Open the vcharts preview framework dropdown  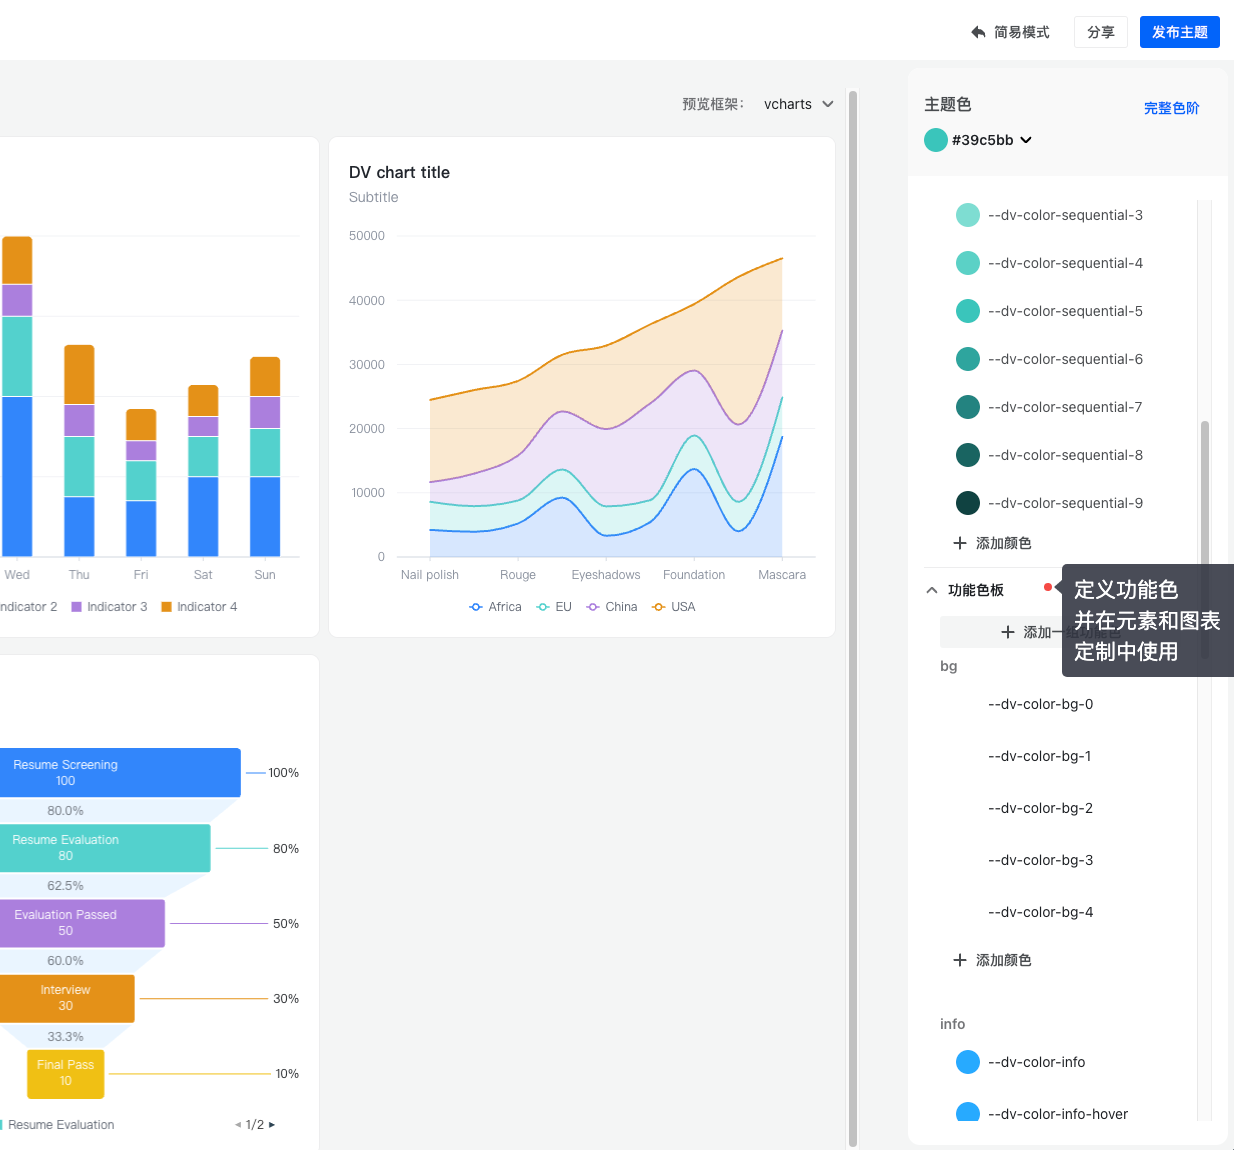tap(798, 104)
